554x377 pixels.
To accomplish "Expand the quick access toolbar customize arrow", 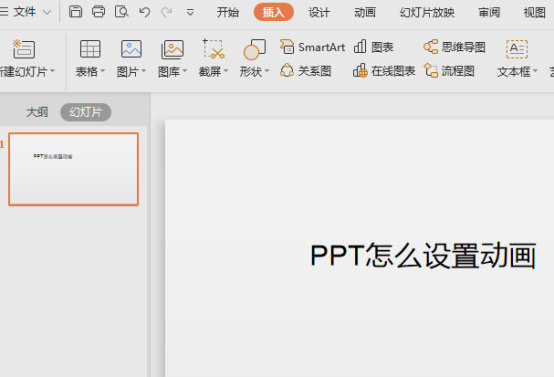I will (x=190, y=13).
